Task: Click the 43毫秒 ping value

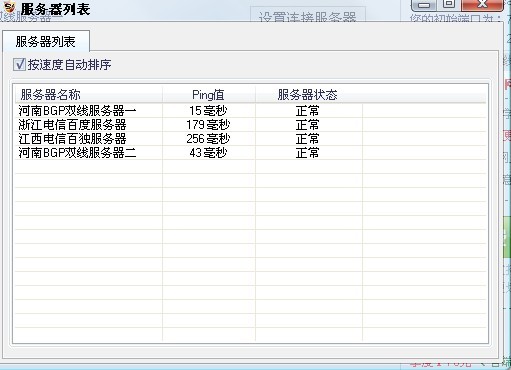Action: pos(208,153)
